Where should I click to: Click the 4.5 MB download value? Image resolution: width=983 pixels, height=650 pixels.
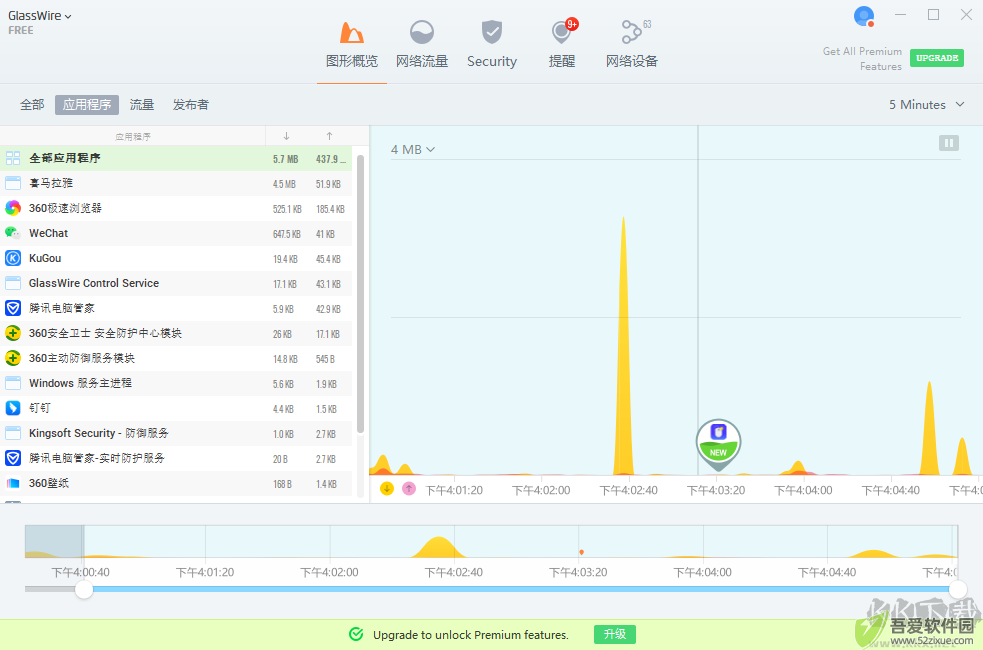coord(284,184)
